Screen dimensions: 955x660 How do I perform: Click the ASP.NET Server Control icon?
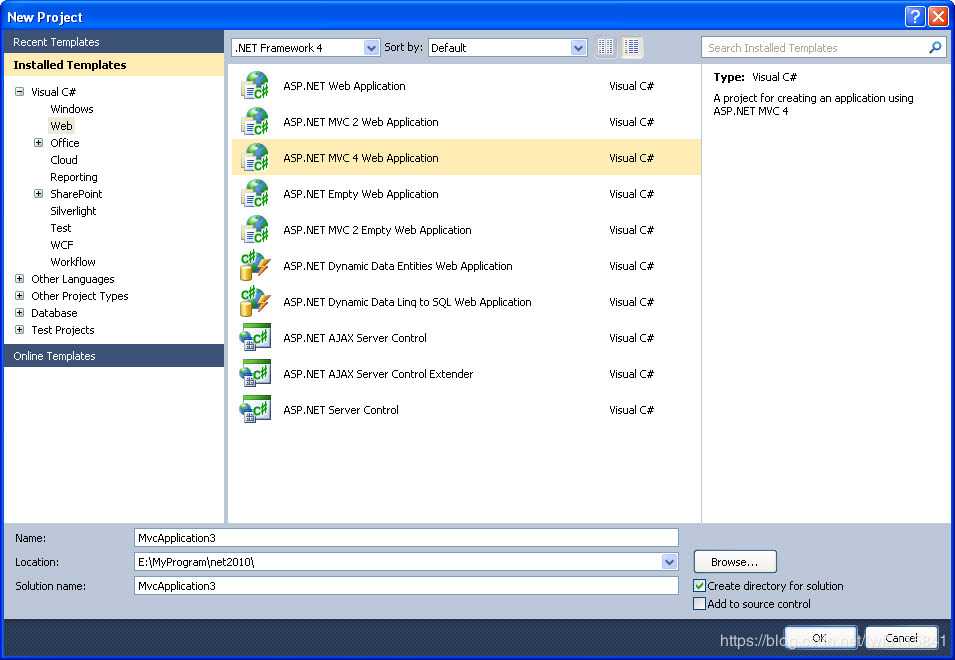tap(255, 409)
